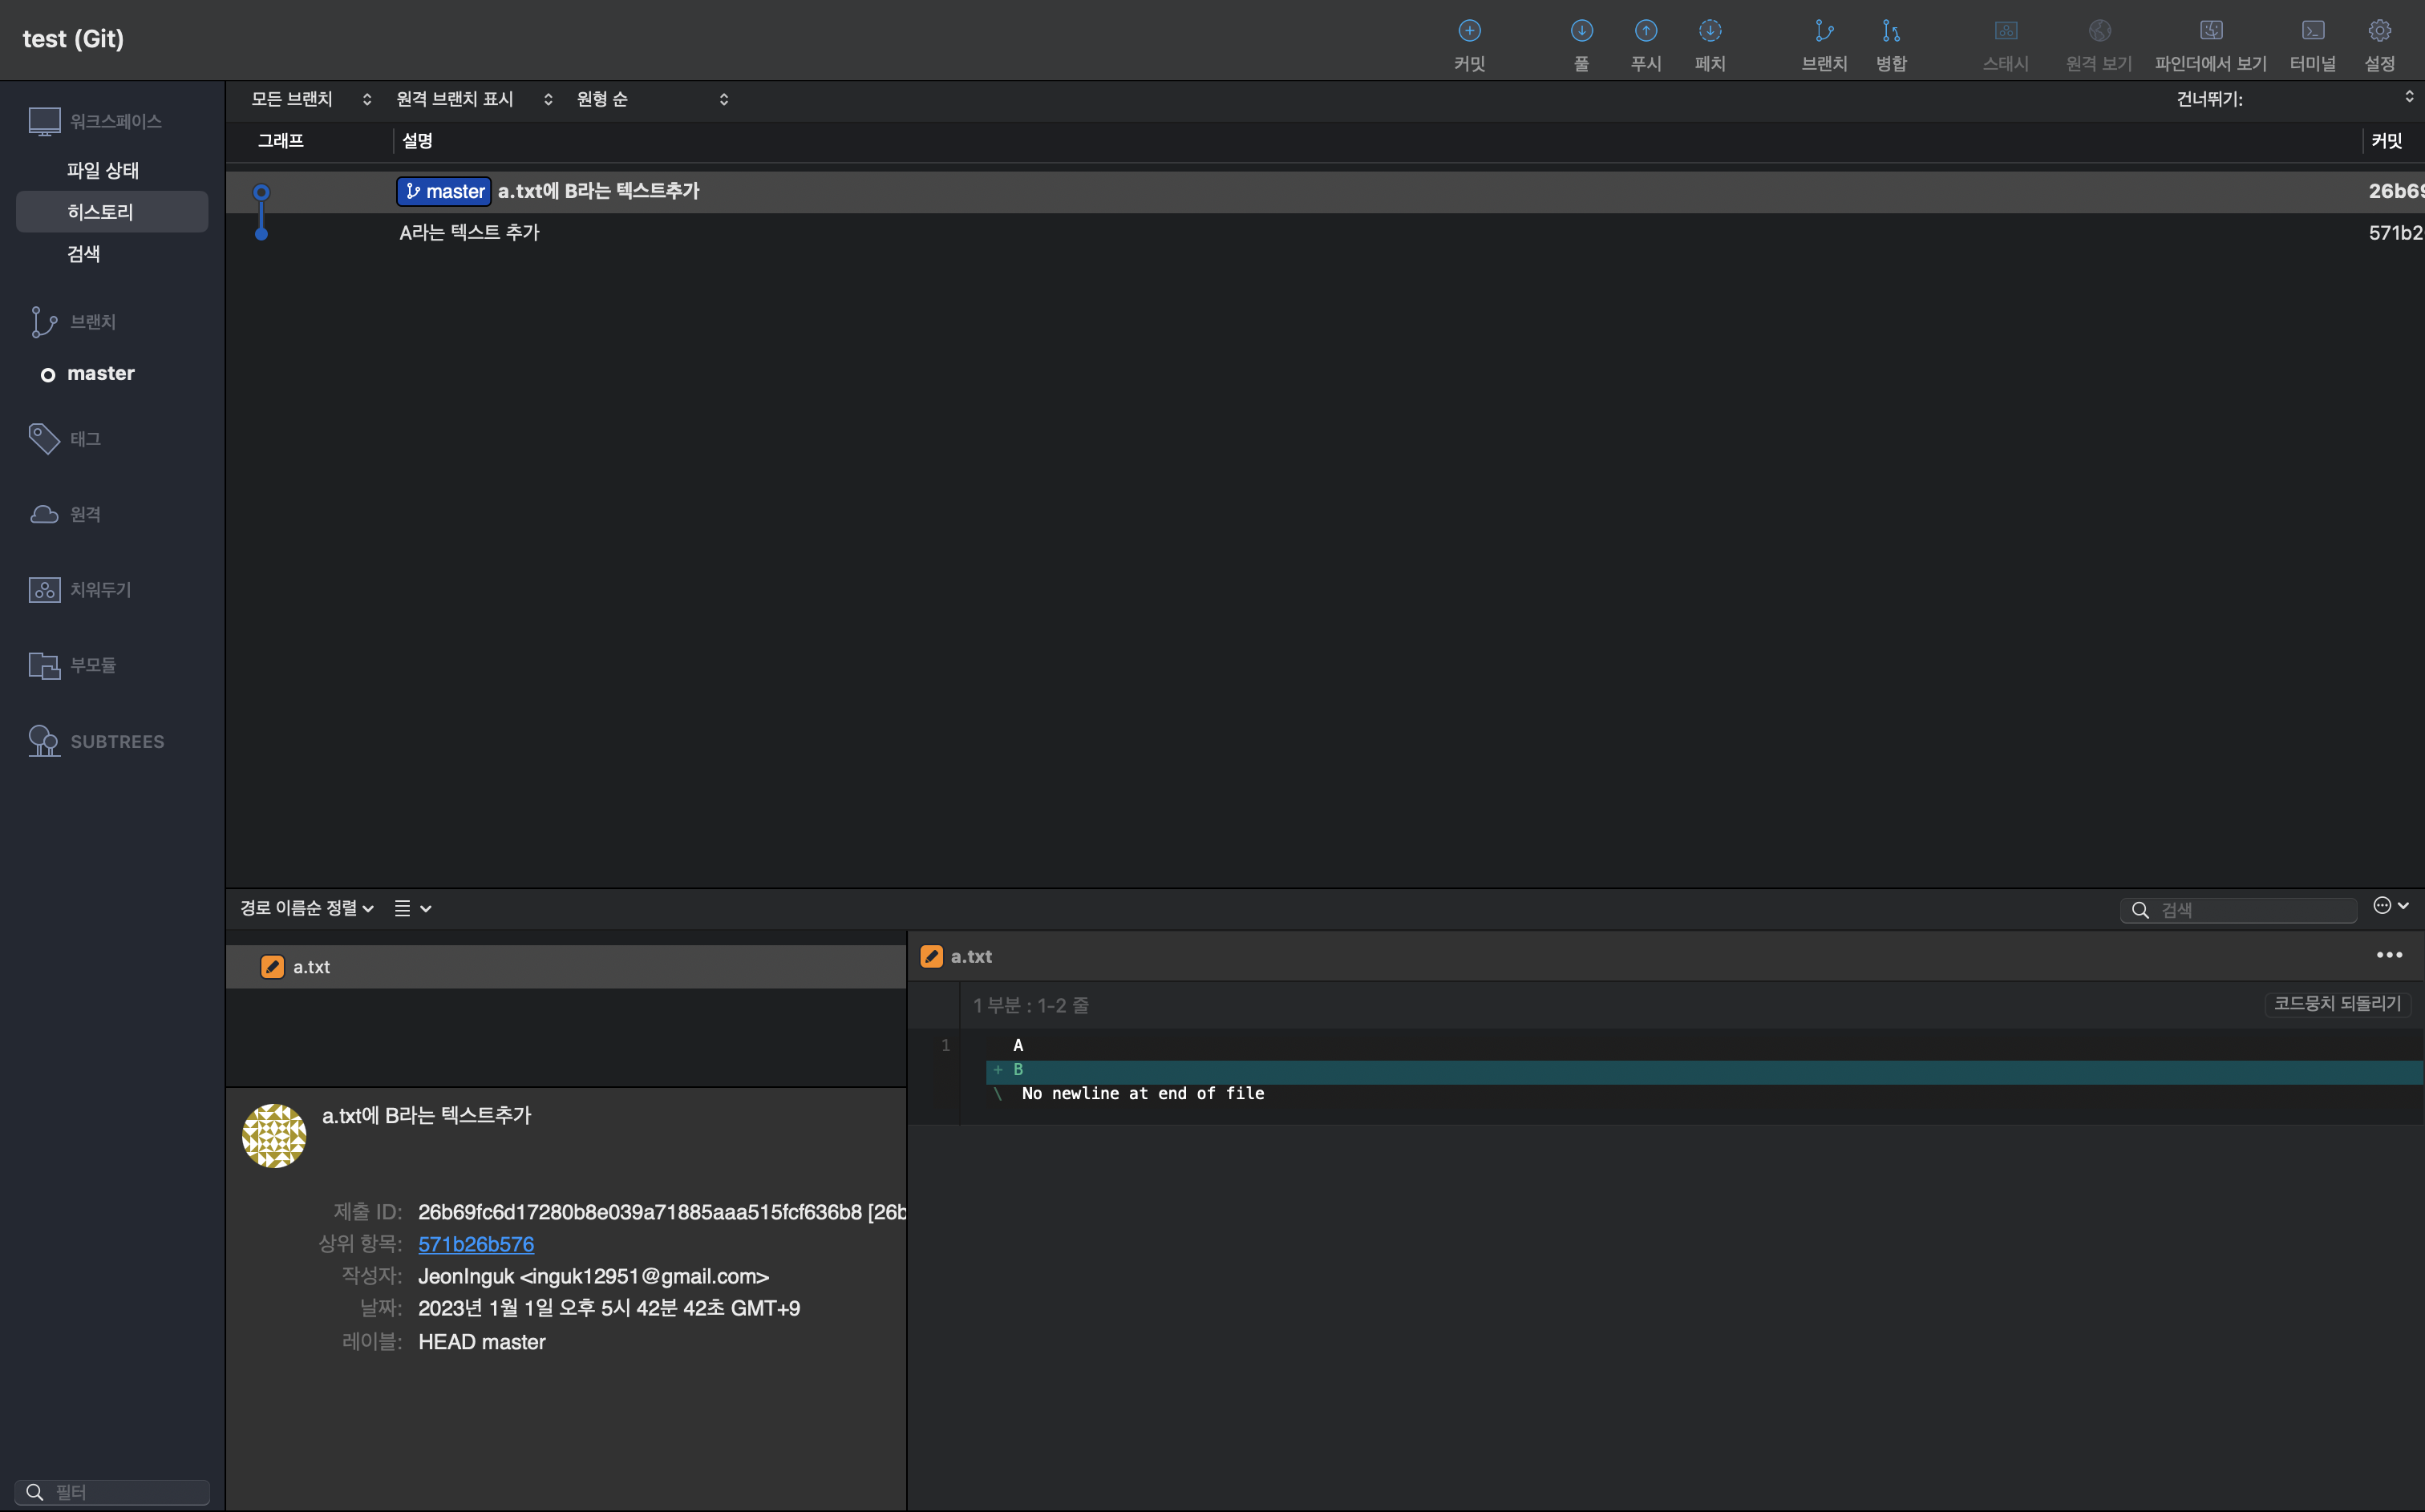The width and height of the screenshot is (2425, 1512).
Task: Open the Branch (브랜치) toolbar tool
Action: (1824, 32)
